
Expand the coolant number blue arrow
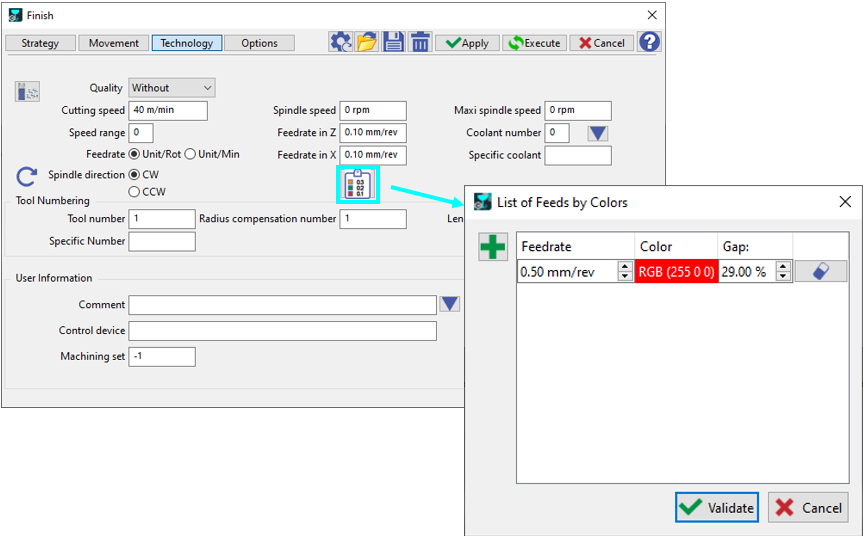[x=597, y=133]
